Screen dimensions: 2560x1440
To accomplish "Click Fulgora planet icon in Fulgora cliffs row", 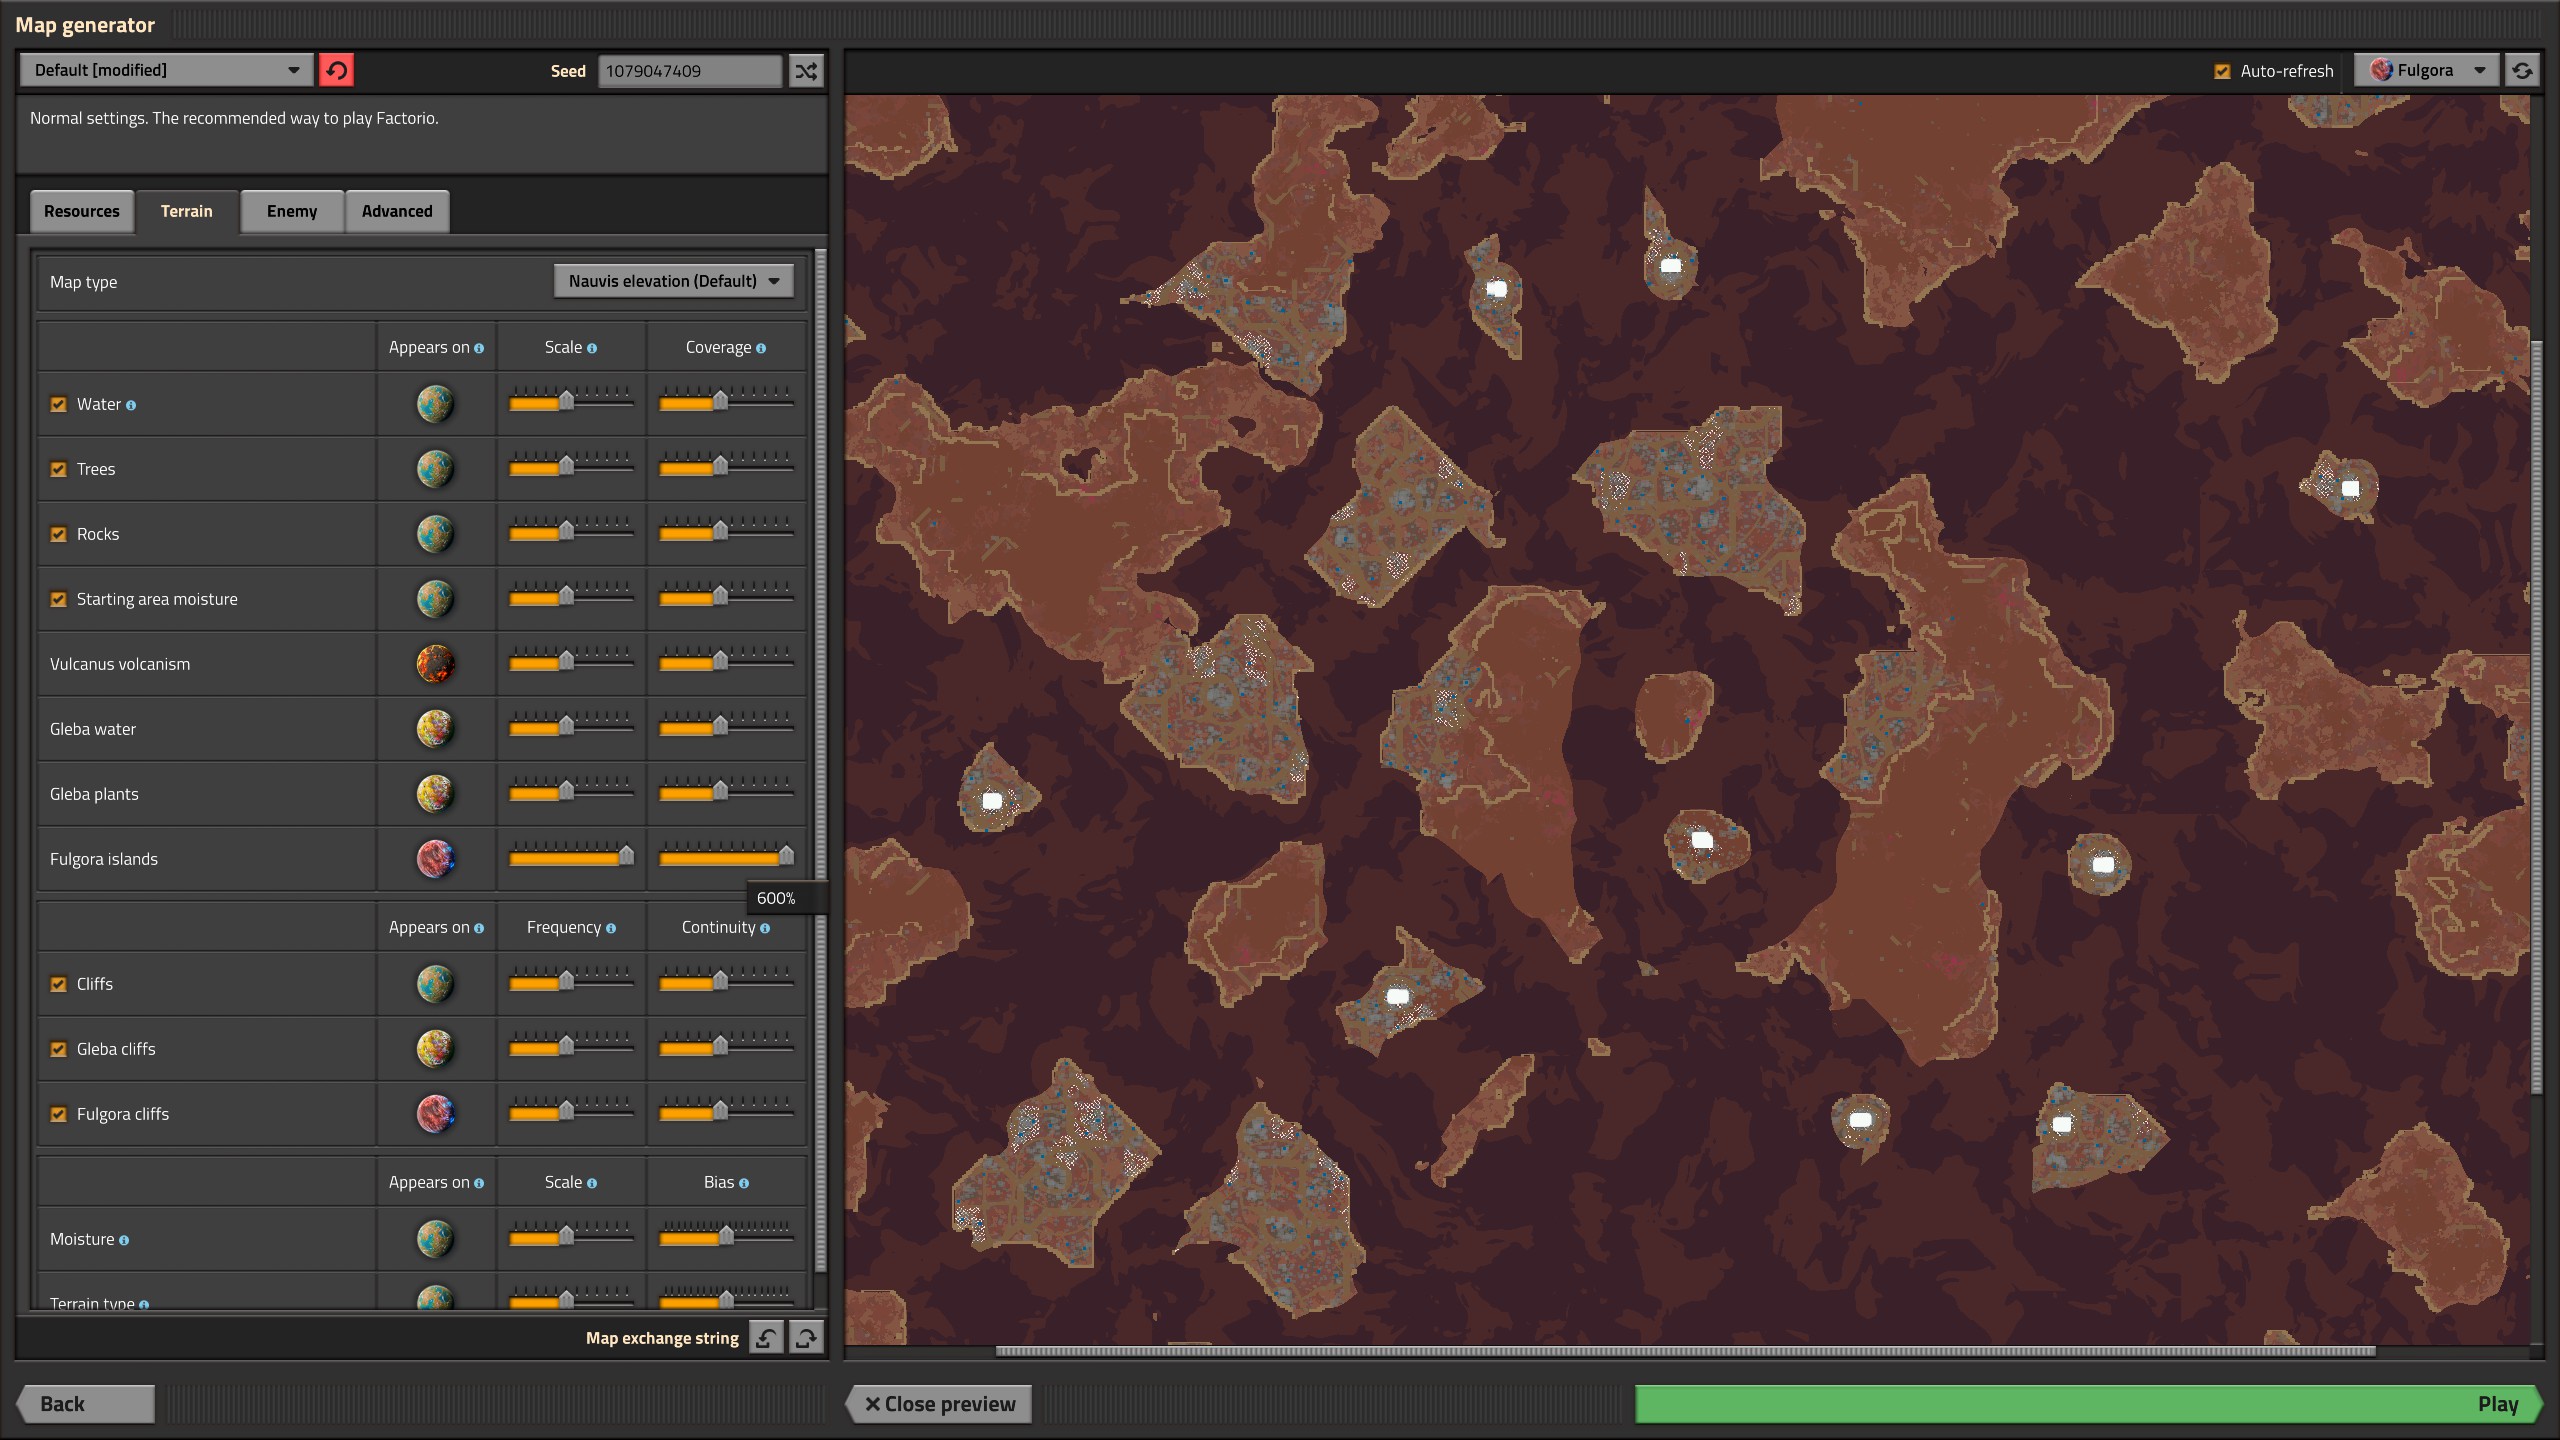I will (x=435, y=1114).
